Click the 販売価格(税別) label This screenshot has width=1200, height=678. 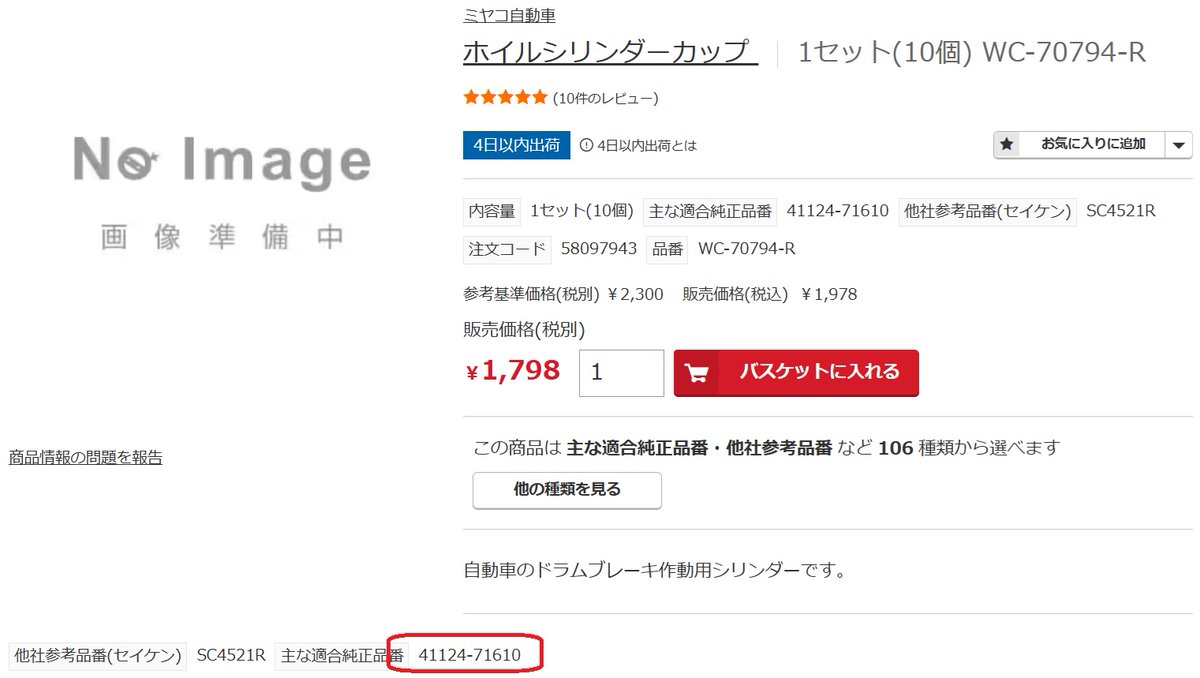click(524, 330)
